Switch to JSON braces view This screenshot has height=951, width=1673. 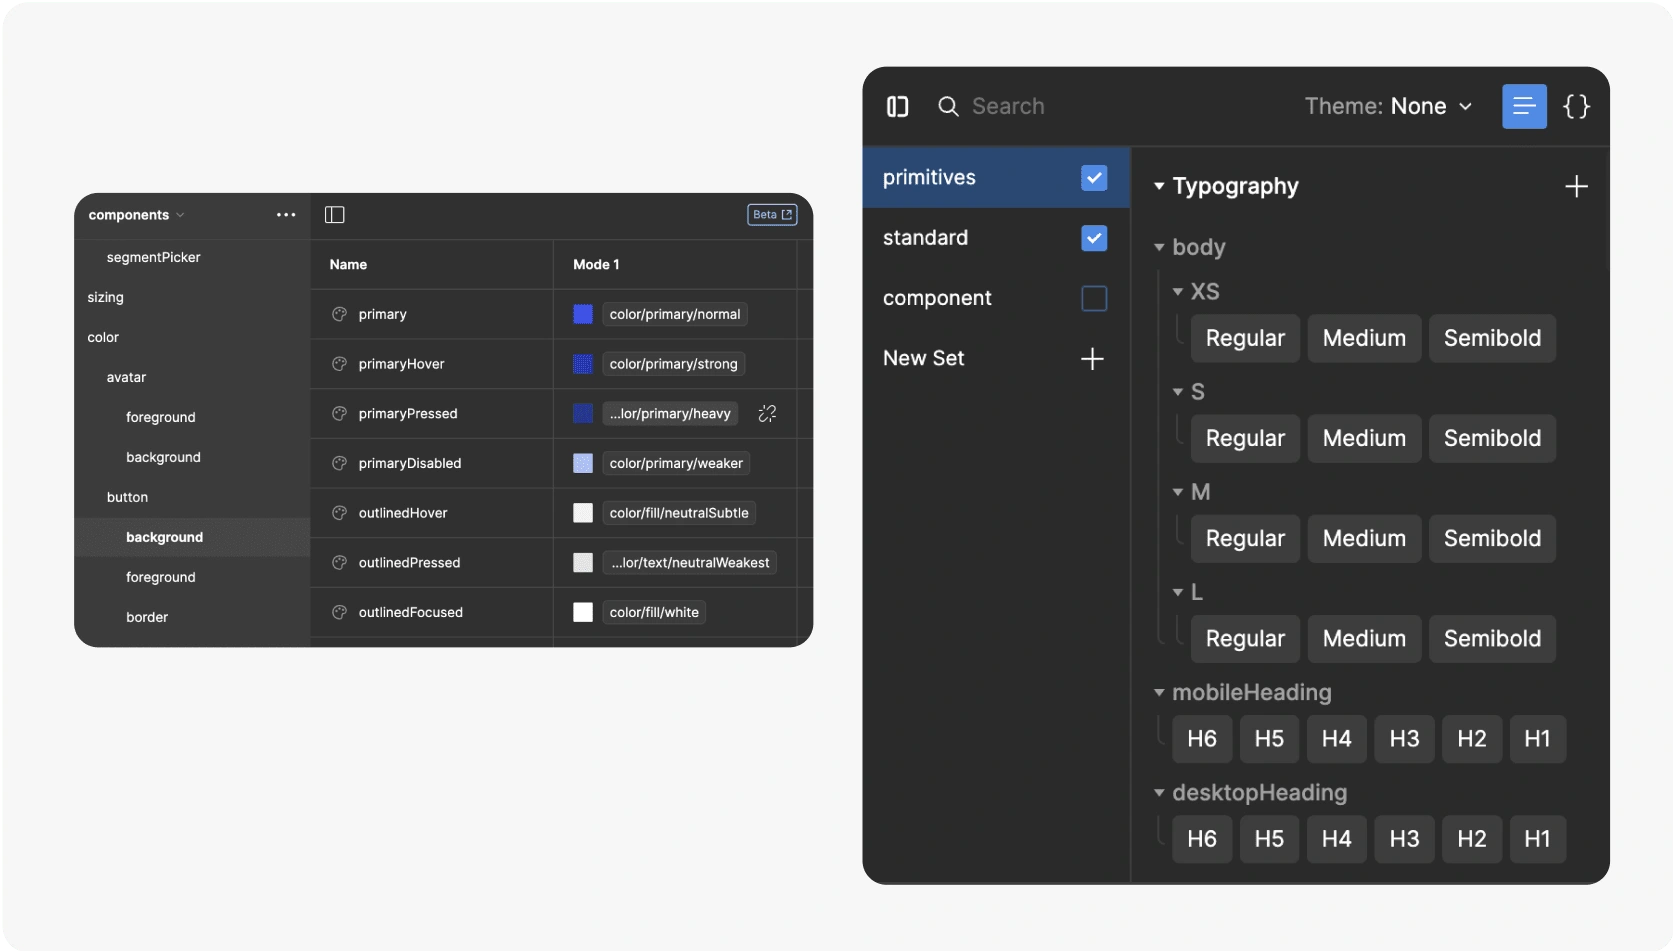tap(1576, 106)
